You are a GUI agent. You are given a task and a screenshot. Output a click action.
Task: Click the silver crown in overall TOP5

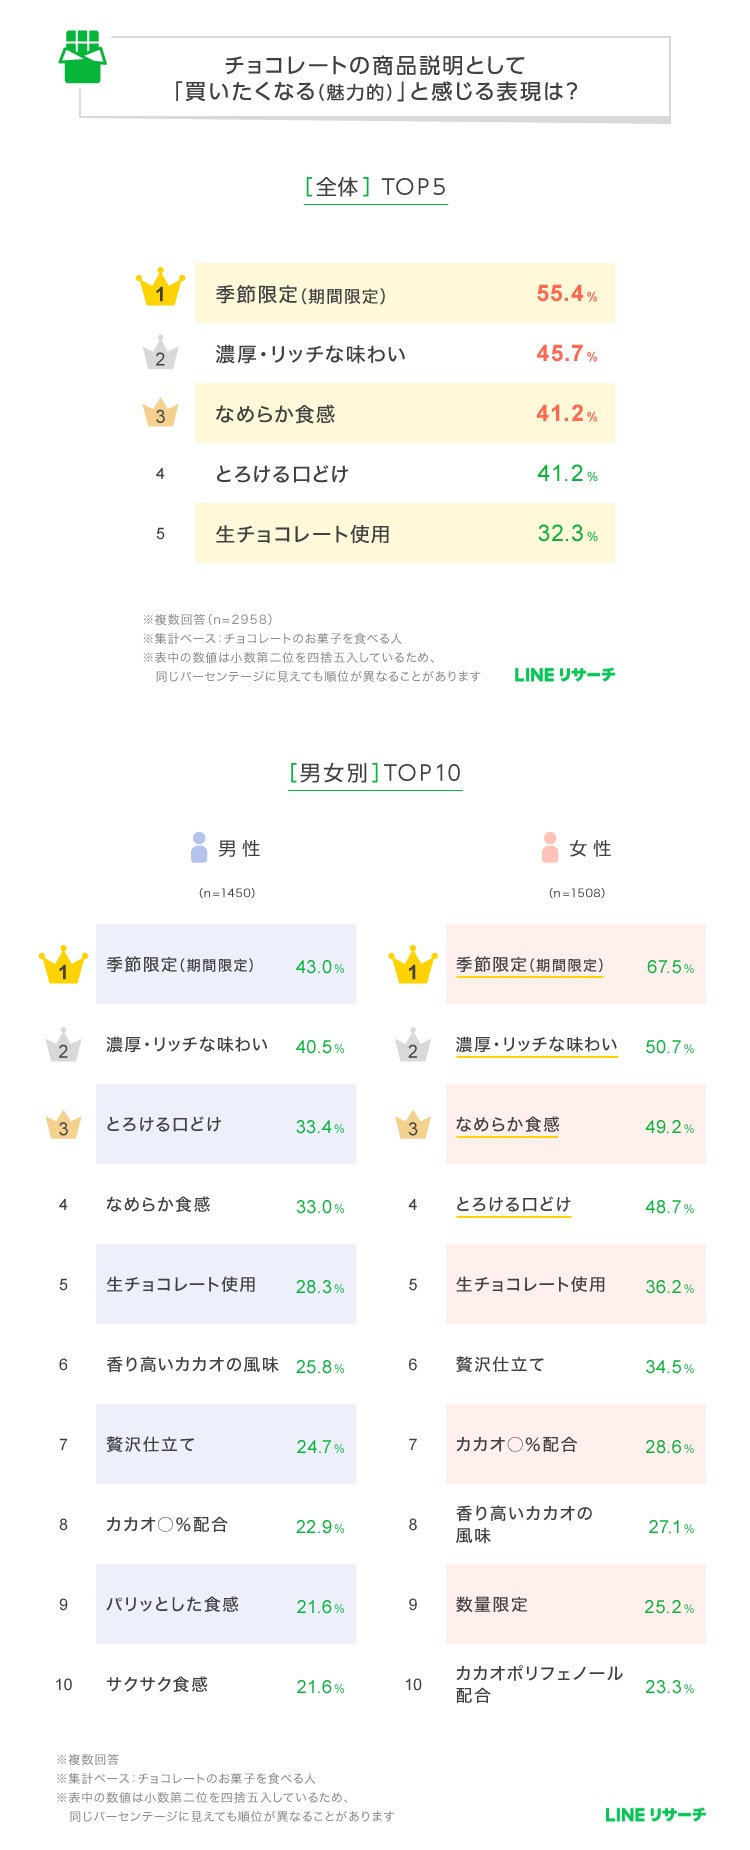click(x=160, y=354)
